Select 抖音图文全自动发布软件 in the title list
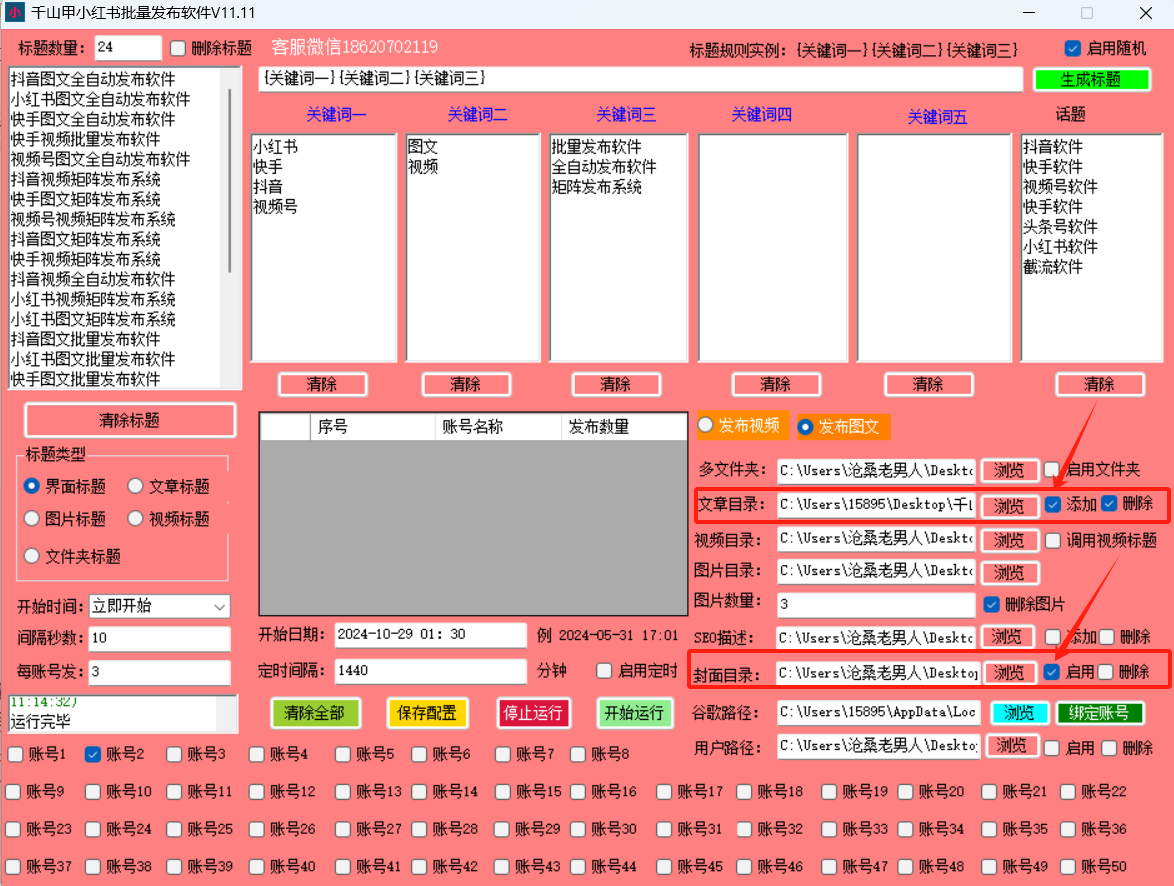1174x886 pixels. [x=93, y=79]
